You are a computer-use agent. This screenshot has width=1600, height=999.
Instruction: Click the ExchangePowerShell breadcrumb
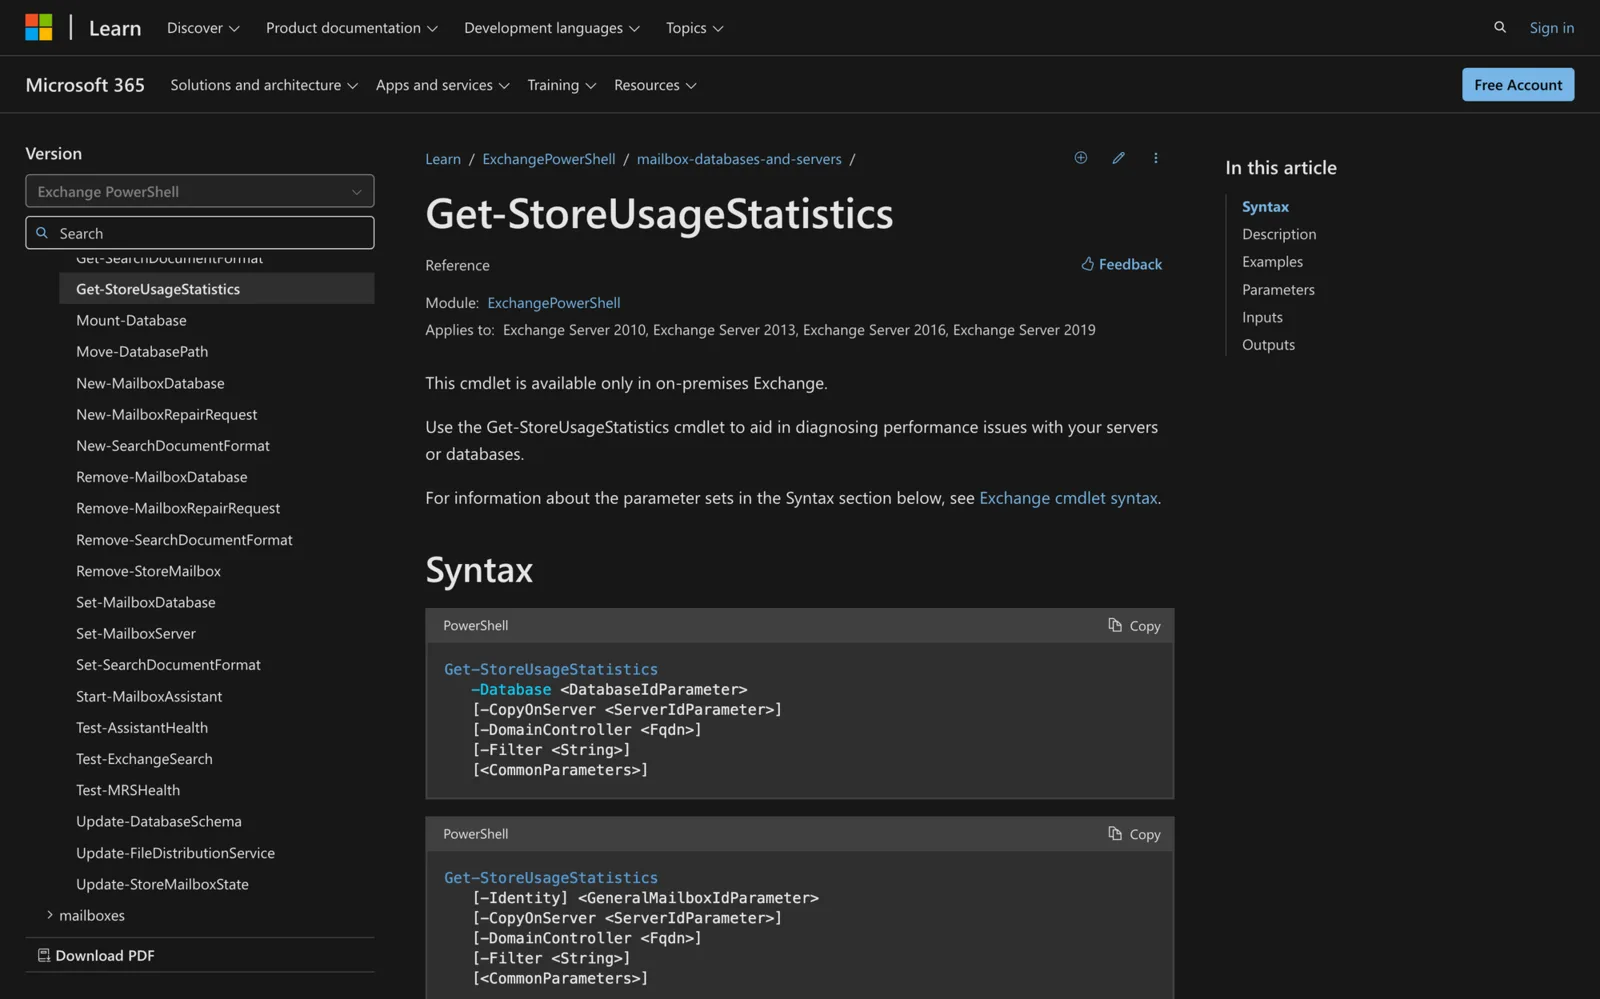pos(549,159)
